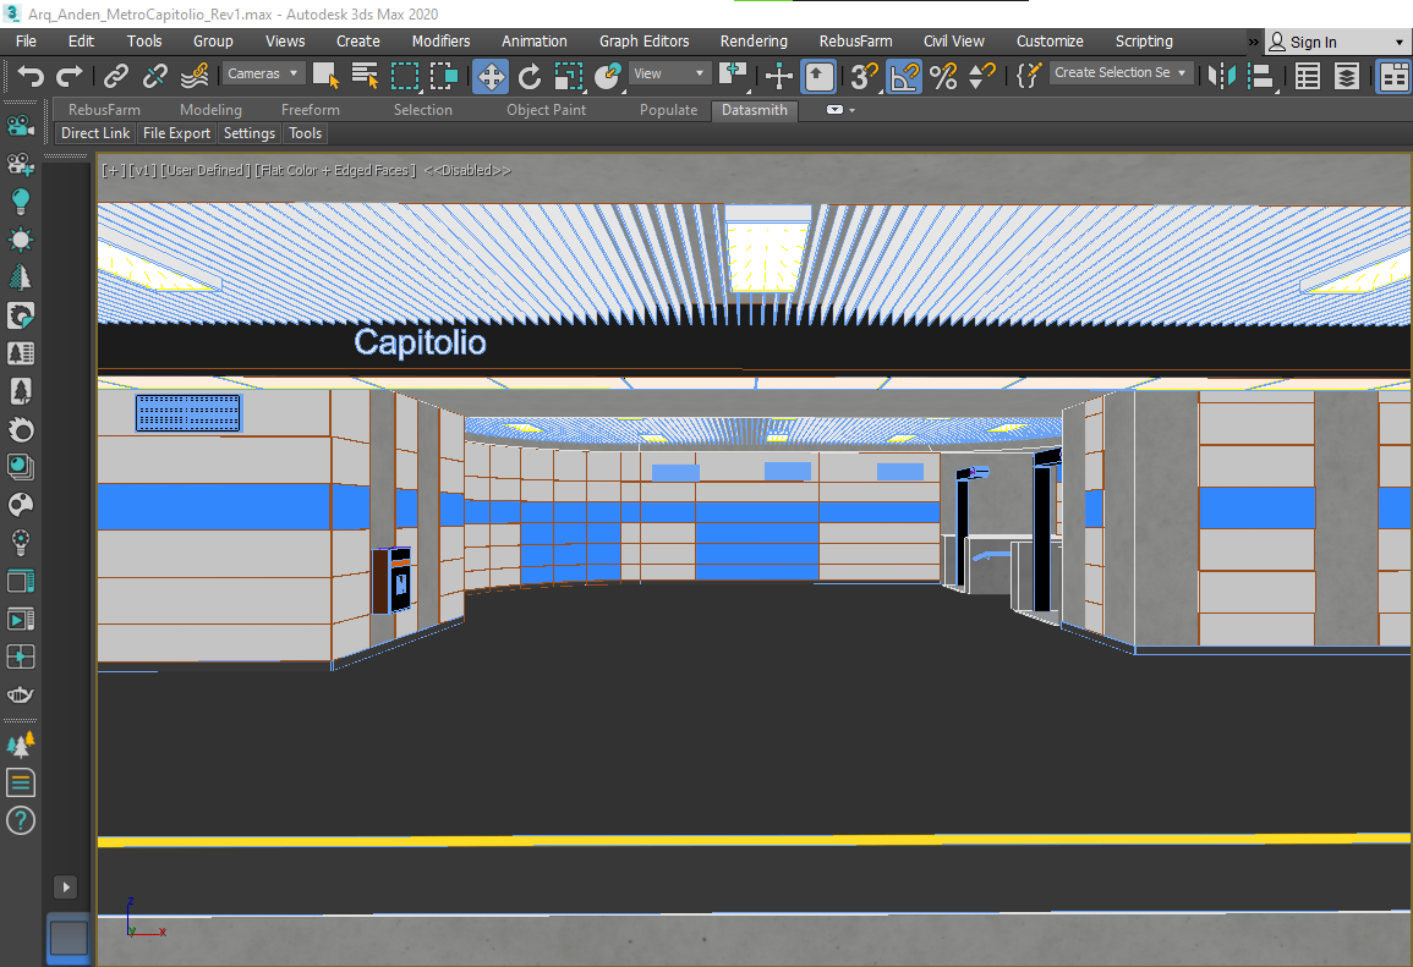Click Datasmith Tools button
This screenshot has height=967, width=1413.
305,133
